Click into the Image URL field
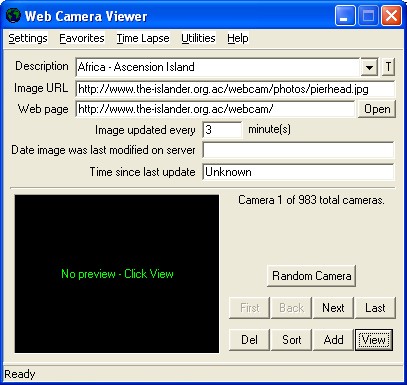Viewport: 407px width, 385px height. point(235,89)
